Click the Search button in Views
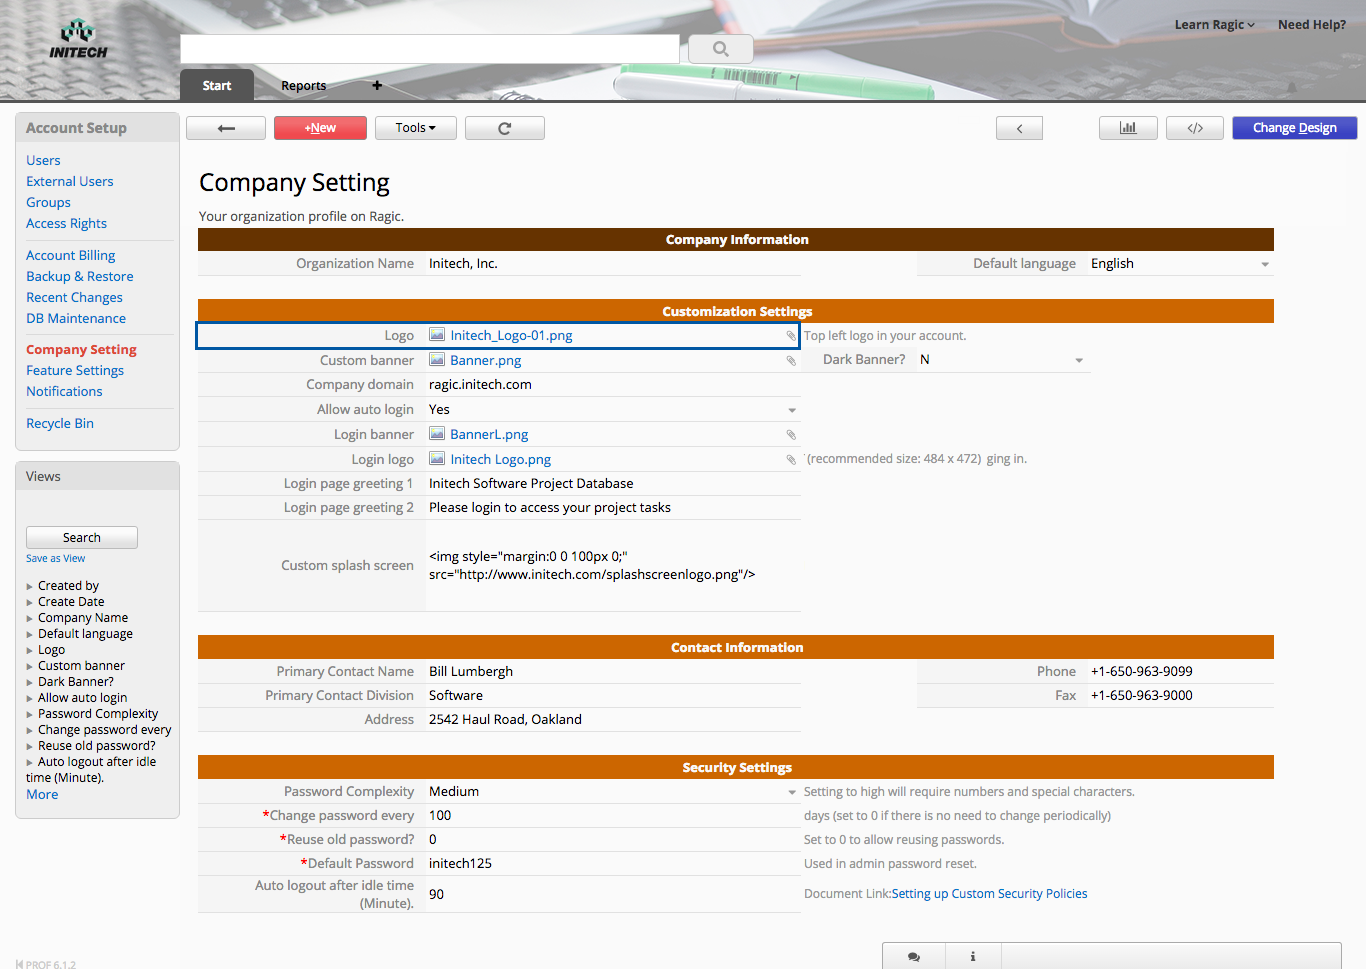 (82, 538)
